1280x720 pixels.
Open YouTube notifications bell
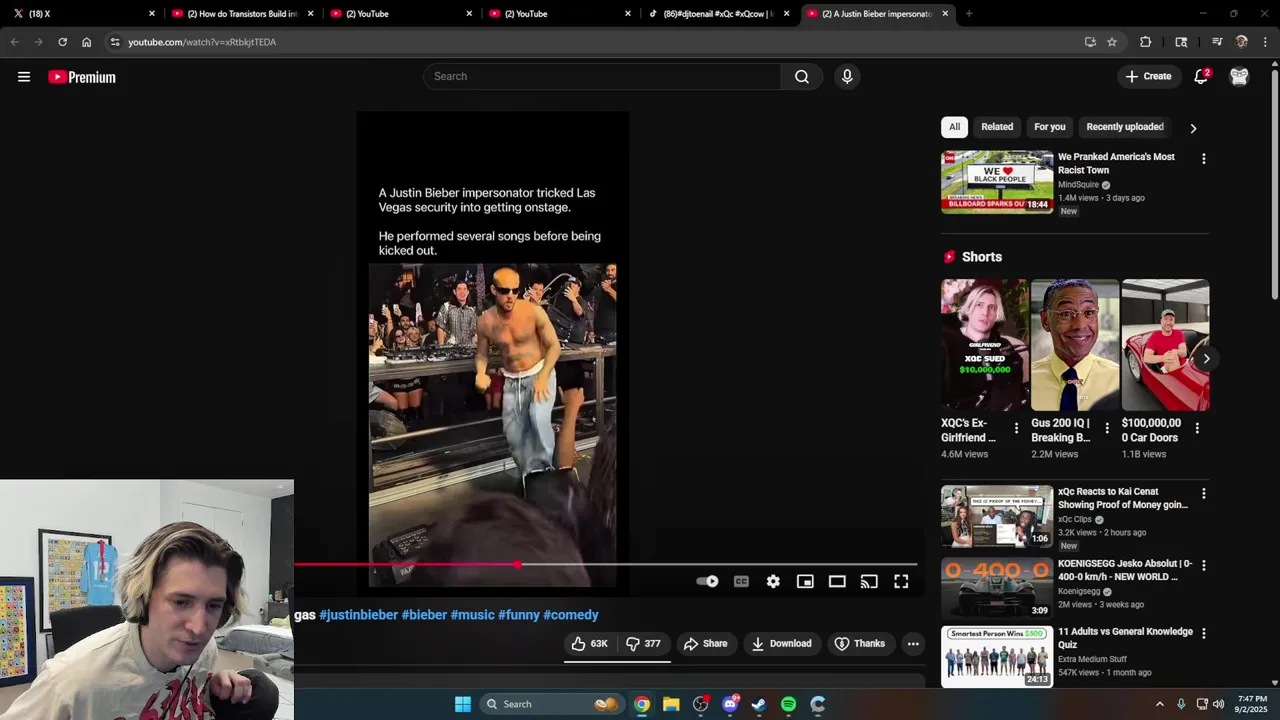[1201, 77]
